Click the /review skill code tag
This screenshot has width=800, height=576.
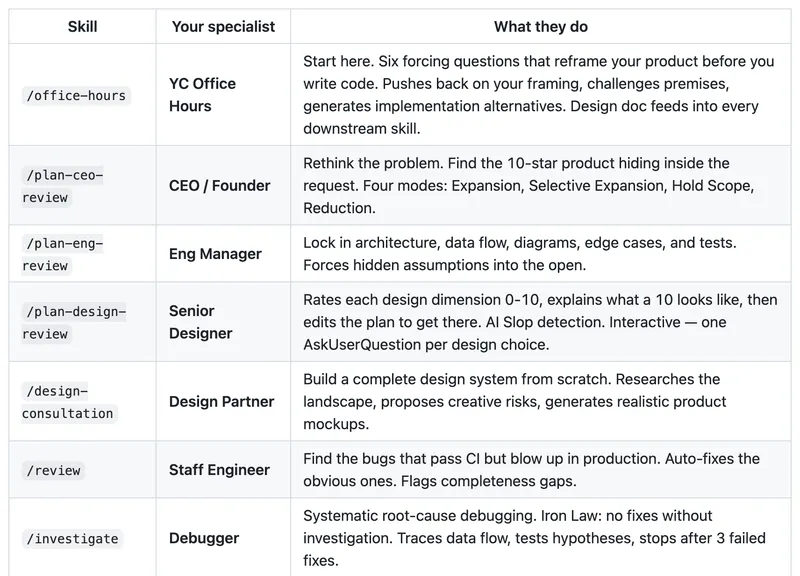click(54, 470)
